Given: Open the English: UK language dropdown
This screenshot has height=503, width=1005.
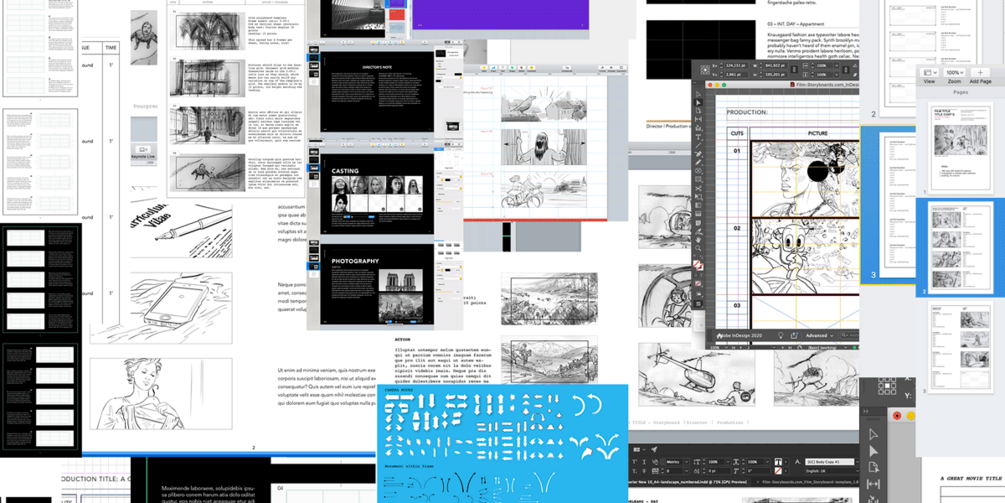Looking at the screenshot, I should pos(833,471).
